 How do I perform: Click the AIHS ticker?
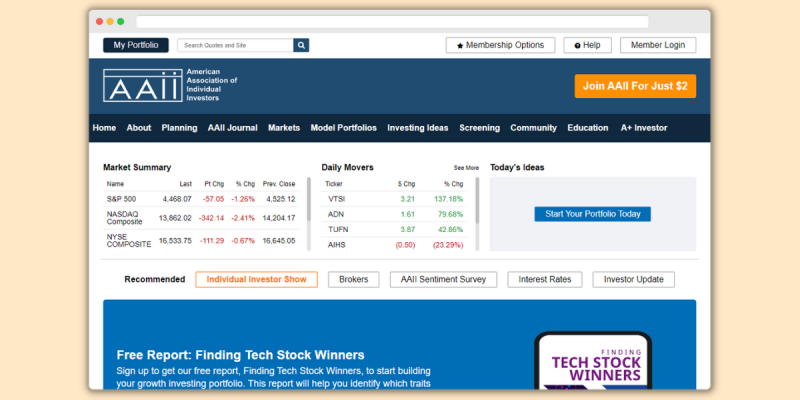(337, 245)
